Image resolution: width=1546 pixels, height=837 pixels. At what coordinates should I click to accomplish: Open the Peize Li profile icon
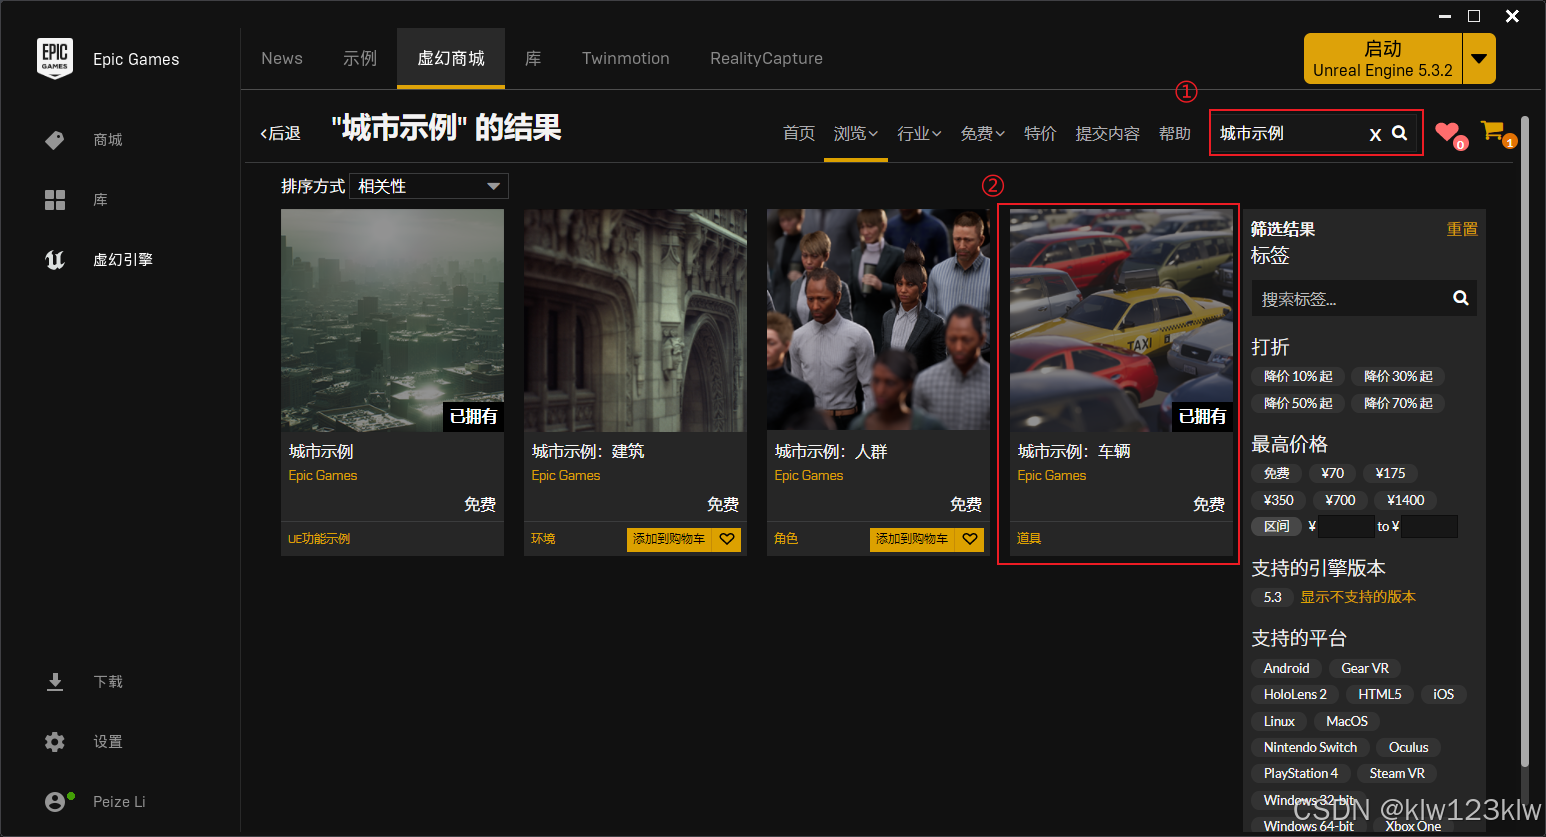[x=56, y=802]
